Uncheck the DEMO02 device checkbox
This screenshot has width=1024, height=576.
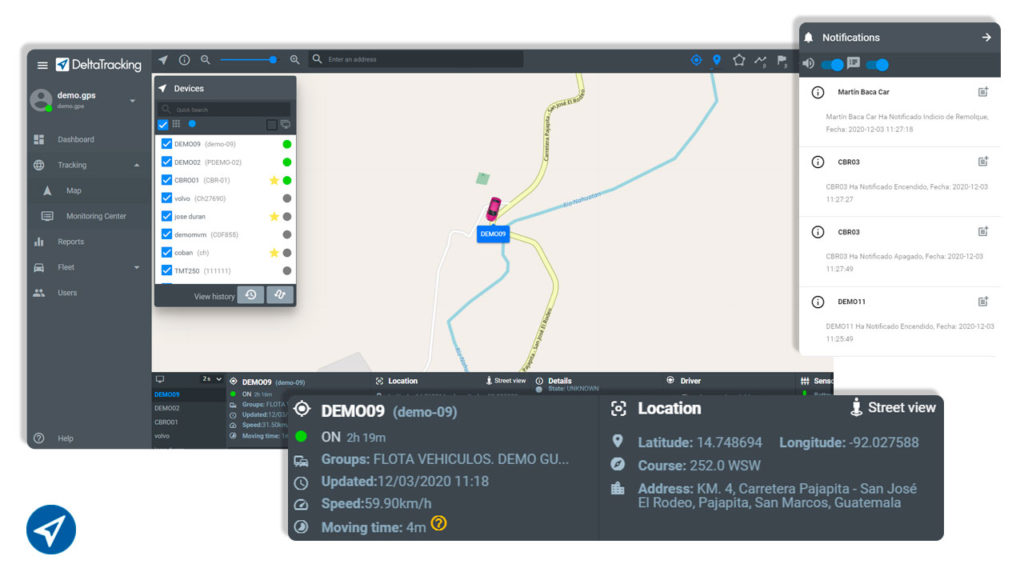167,162
